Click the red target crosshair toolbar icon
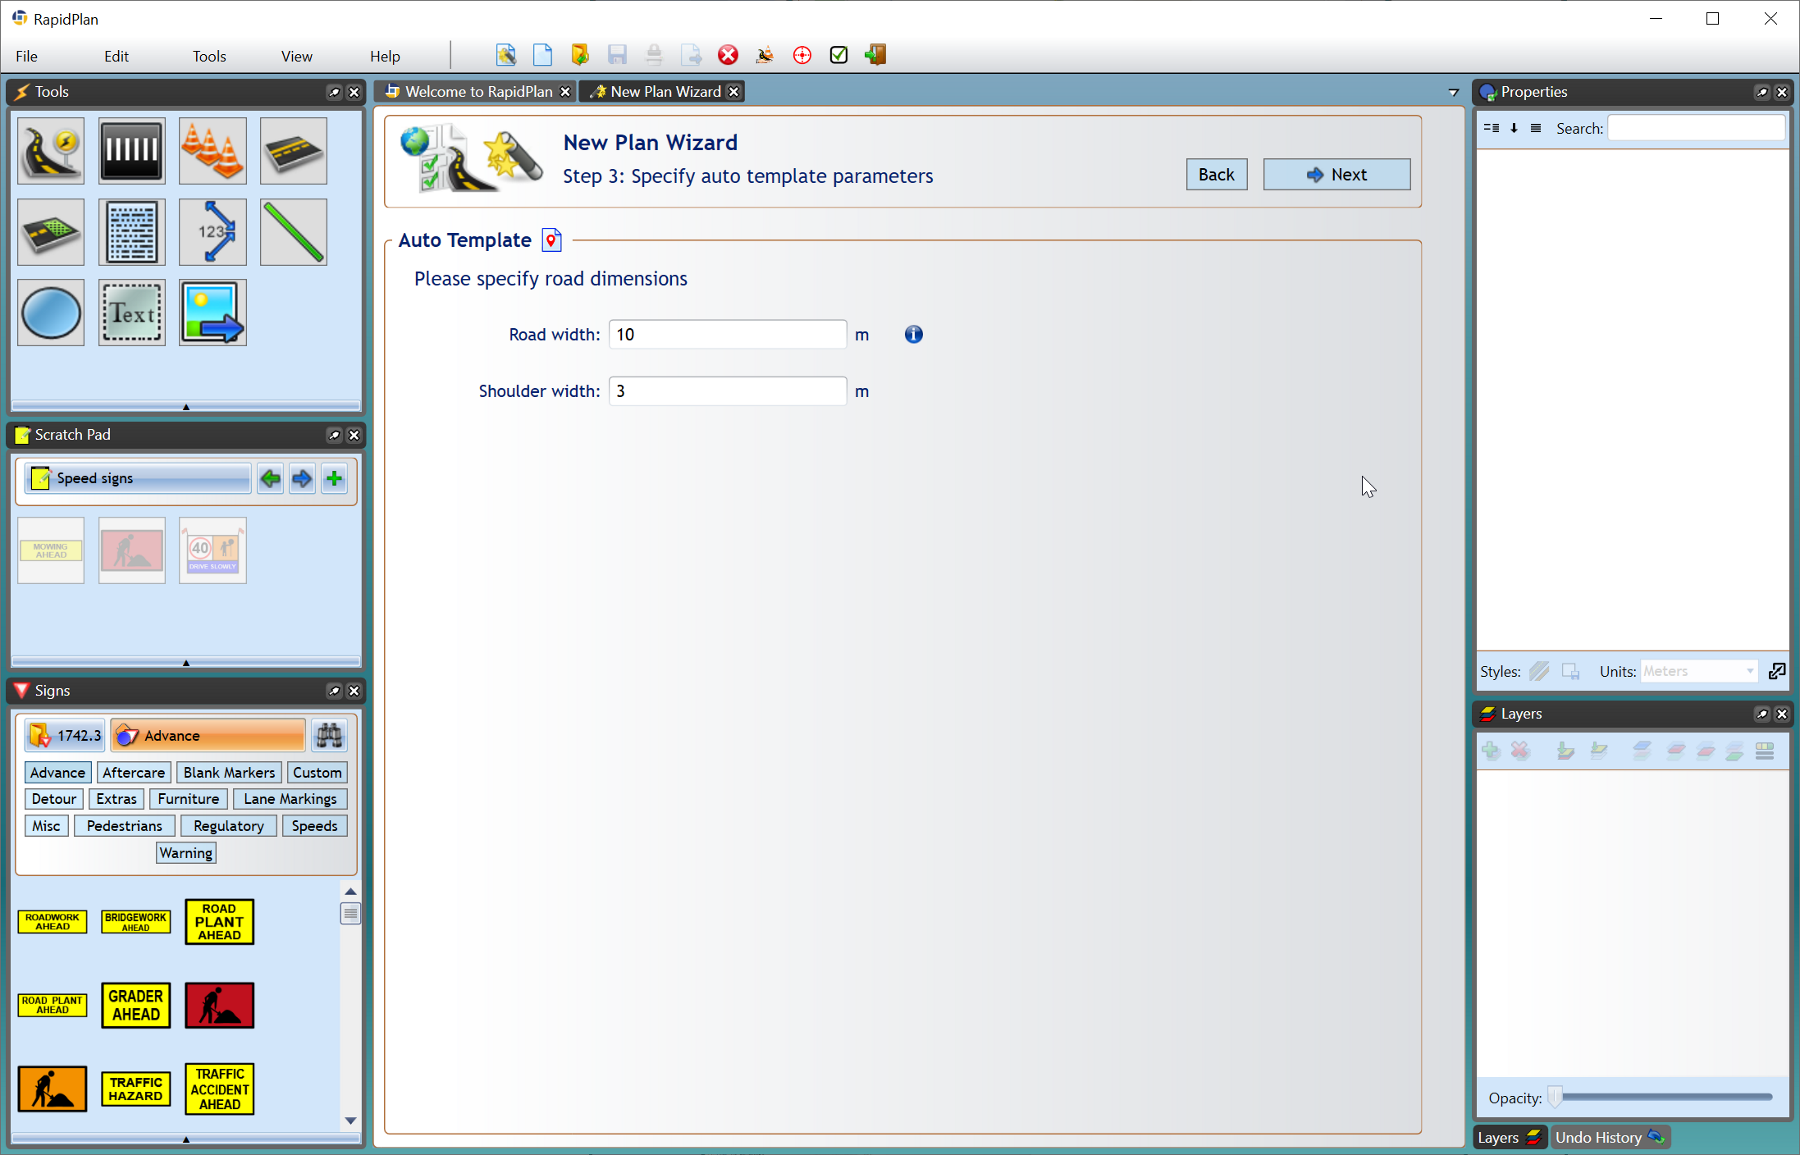 click(802, 55)
